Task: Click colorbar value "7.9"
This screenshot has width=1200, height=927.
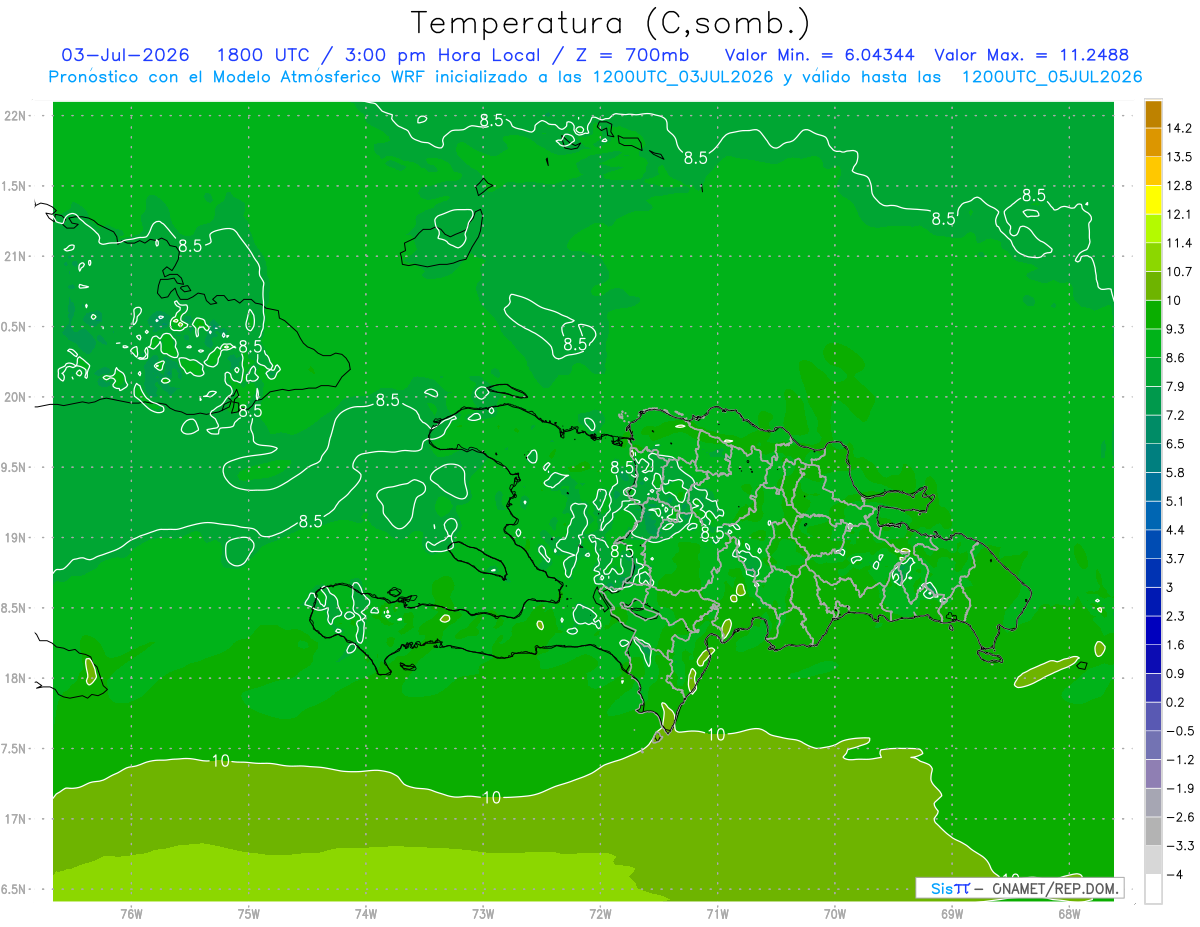Action: coord(1176,386)
